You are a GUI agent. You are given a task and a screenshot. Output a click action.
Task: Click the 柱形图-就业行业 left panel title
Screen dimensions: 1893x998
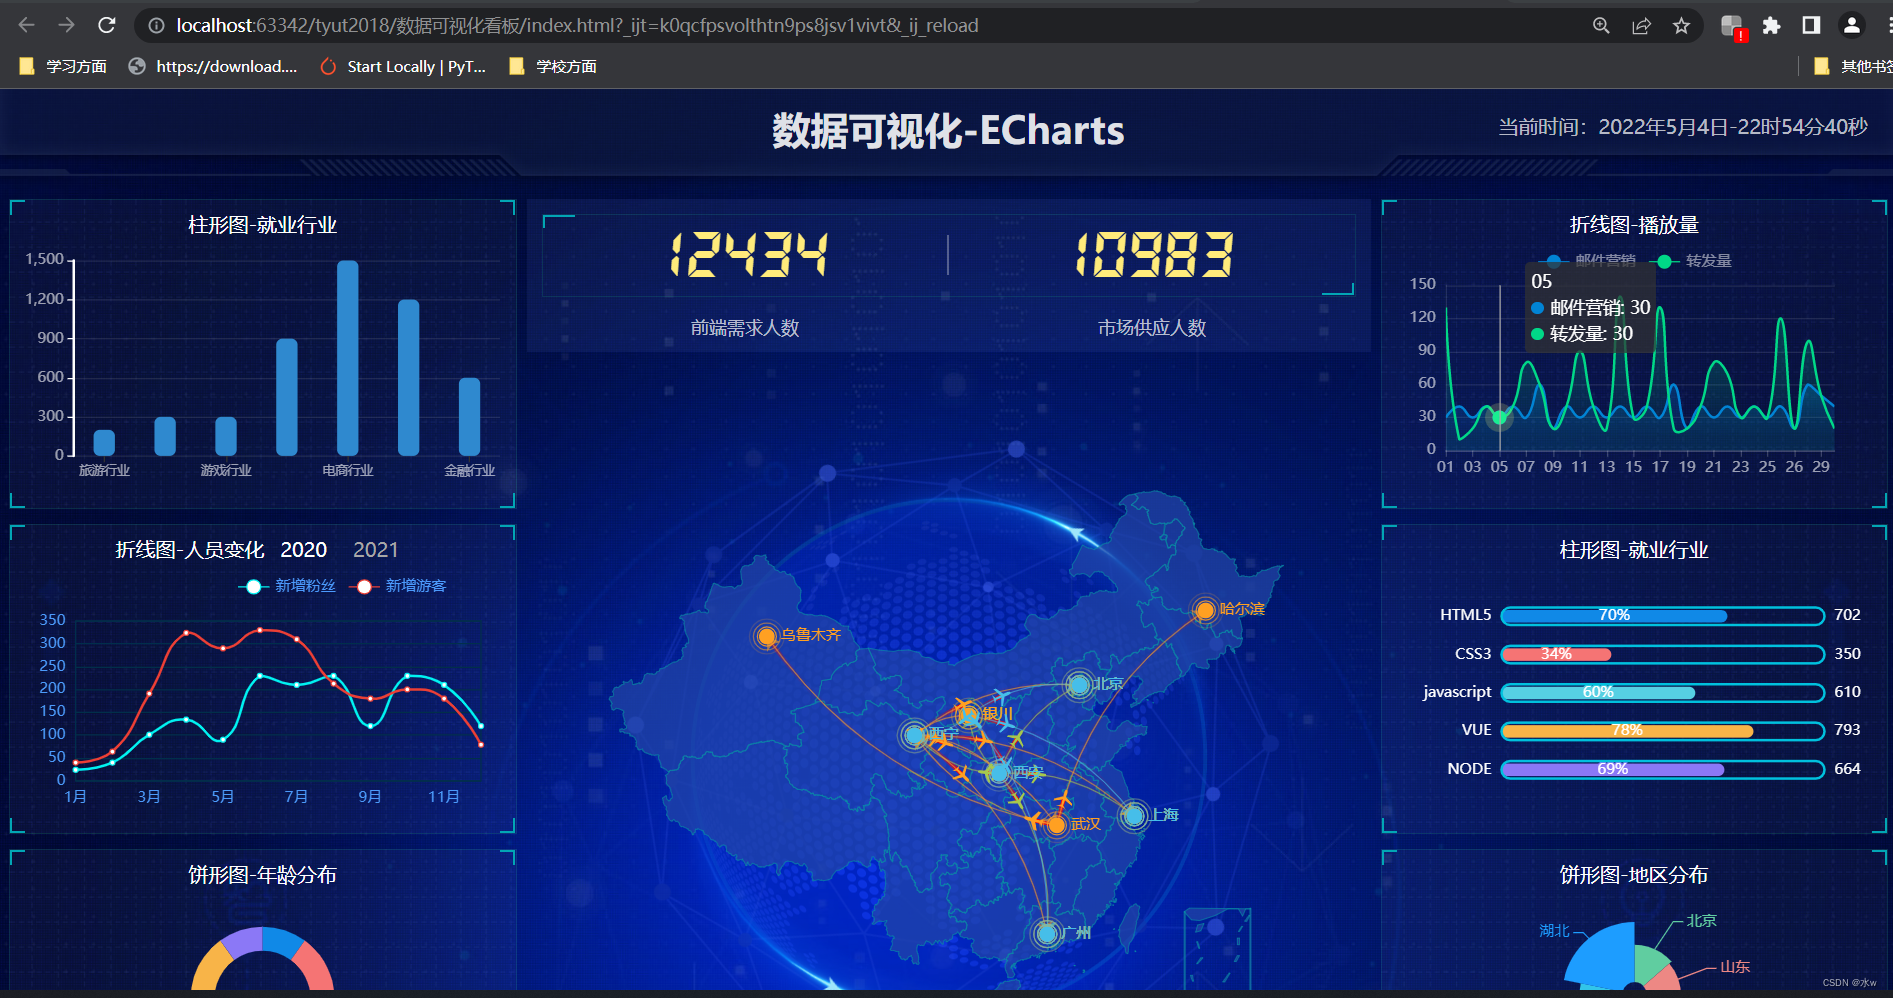point(262,225)
